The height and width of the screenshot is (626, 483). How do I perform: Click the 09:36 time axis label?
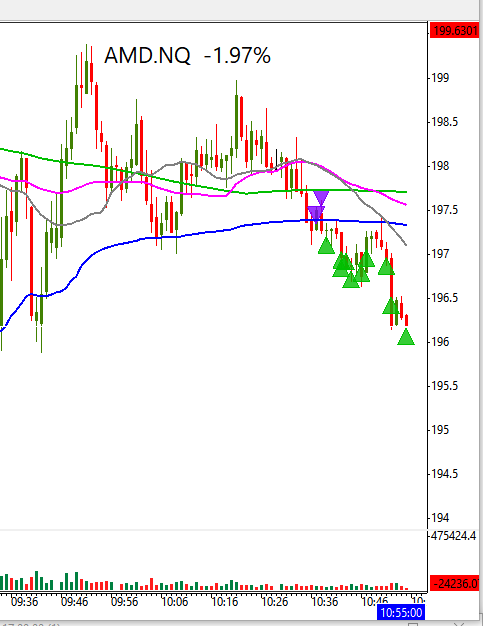[x=24, y=601]
